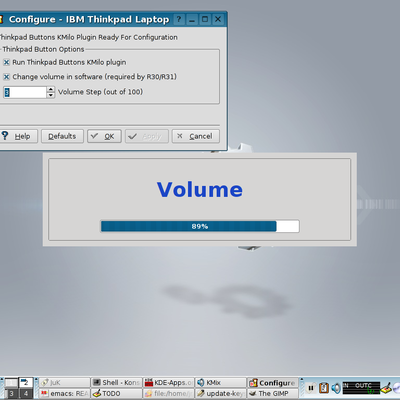Confirm with the OK button
Viewport: 400px width, 400px height.
tap(104, 136)
